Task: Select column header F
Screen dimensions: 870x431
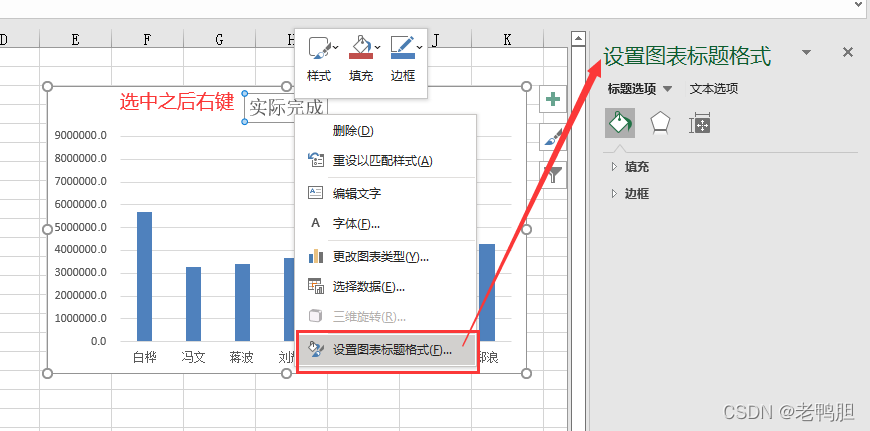Action: pyautogui.click(x=148, y=39)
